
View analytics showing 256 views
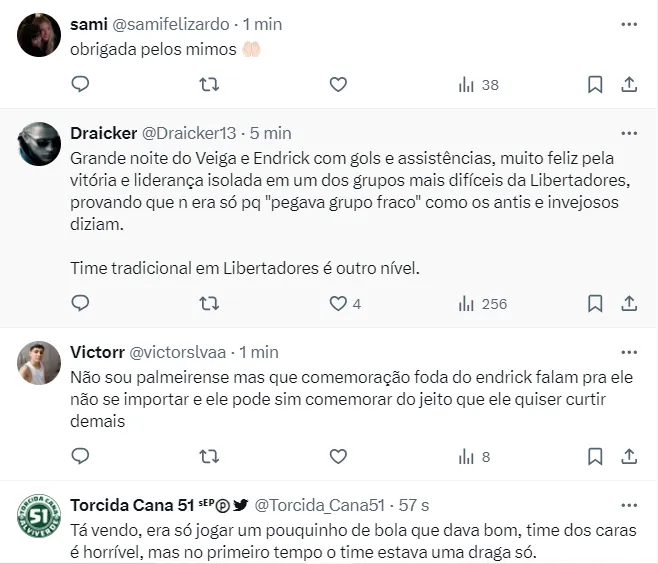tap(482, 303)
